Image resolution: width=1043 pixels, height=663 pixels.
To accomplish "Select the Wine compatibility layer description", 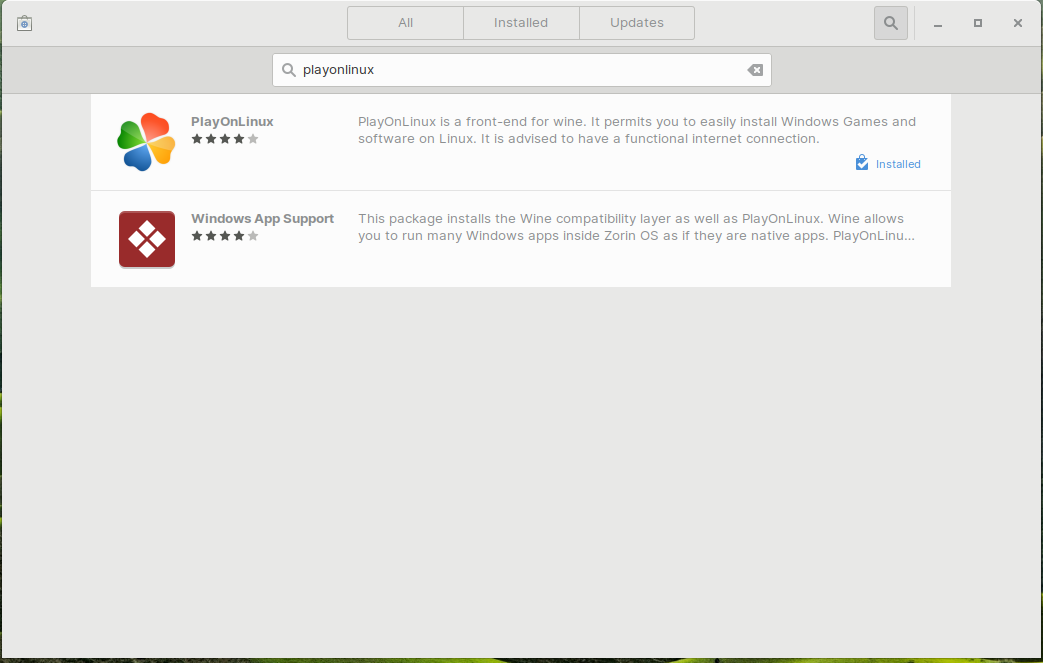I will click(x=637, y=227).
